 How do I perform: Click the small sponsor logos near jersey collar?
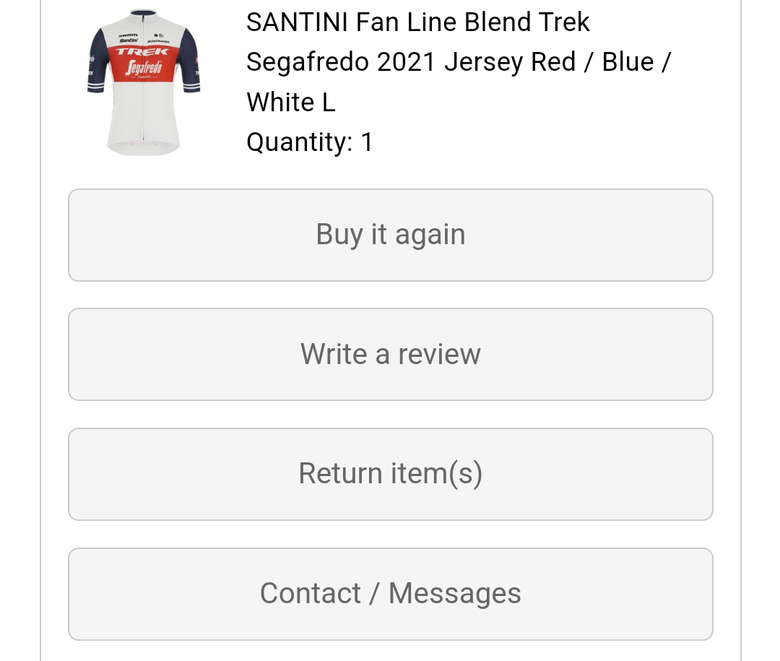(x=143, y=38)
